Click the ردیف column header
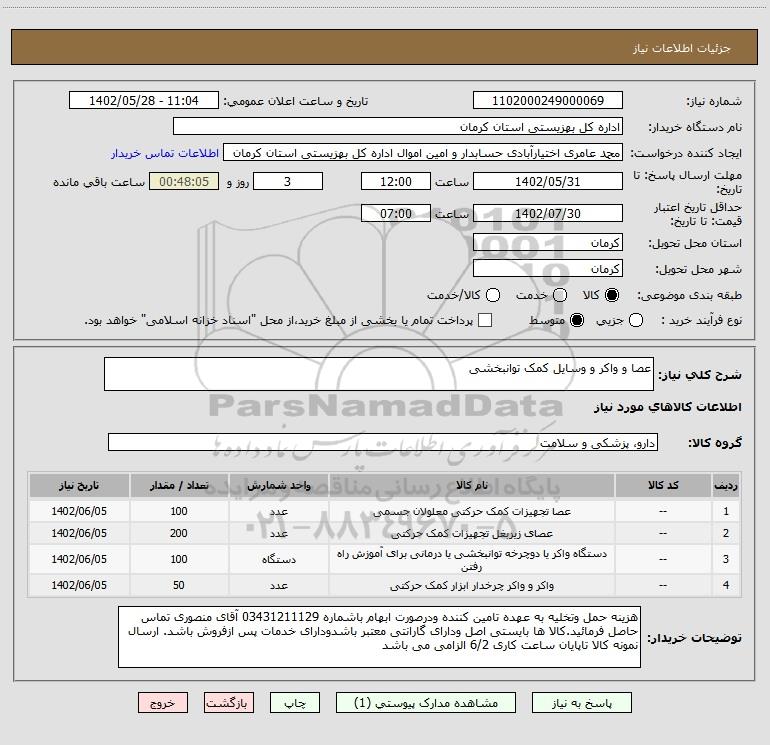 pyautogui.click(x=726, y=486)
